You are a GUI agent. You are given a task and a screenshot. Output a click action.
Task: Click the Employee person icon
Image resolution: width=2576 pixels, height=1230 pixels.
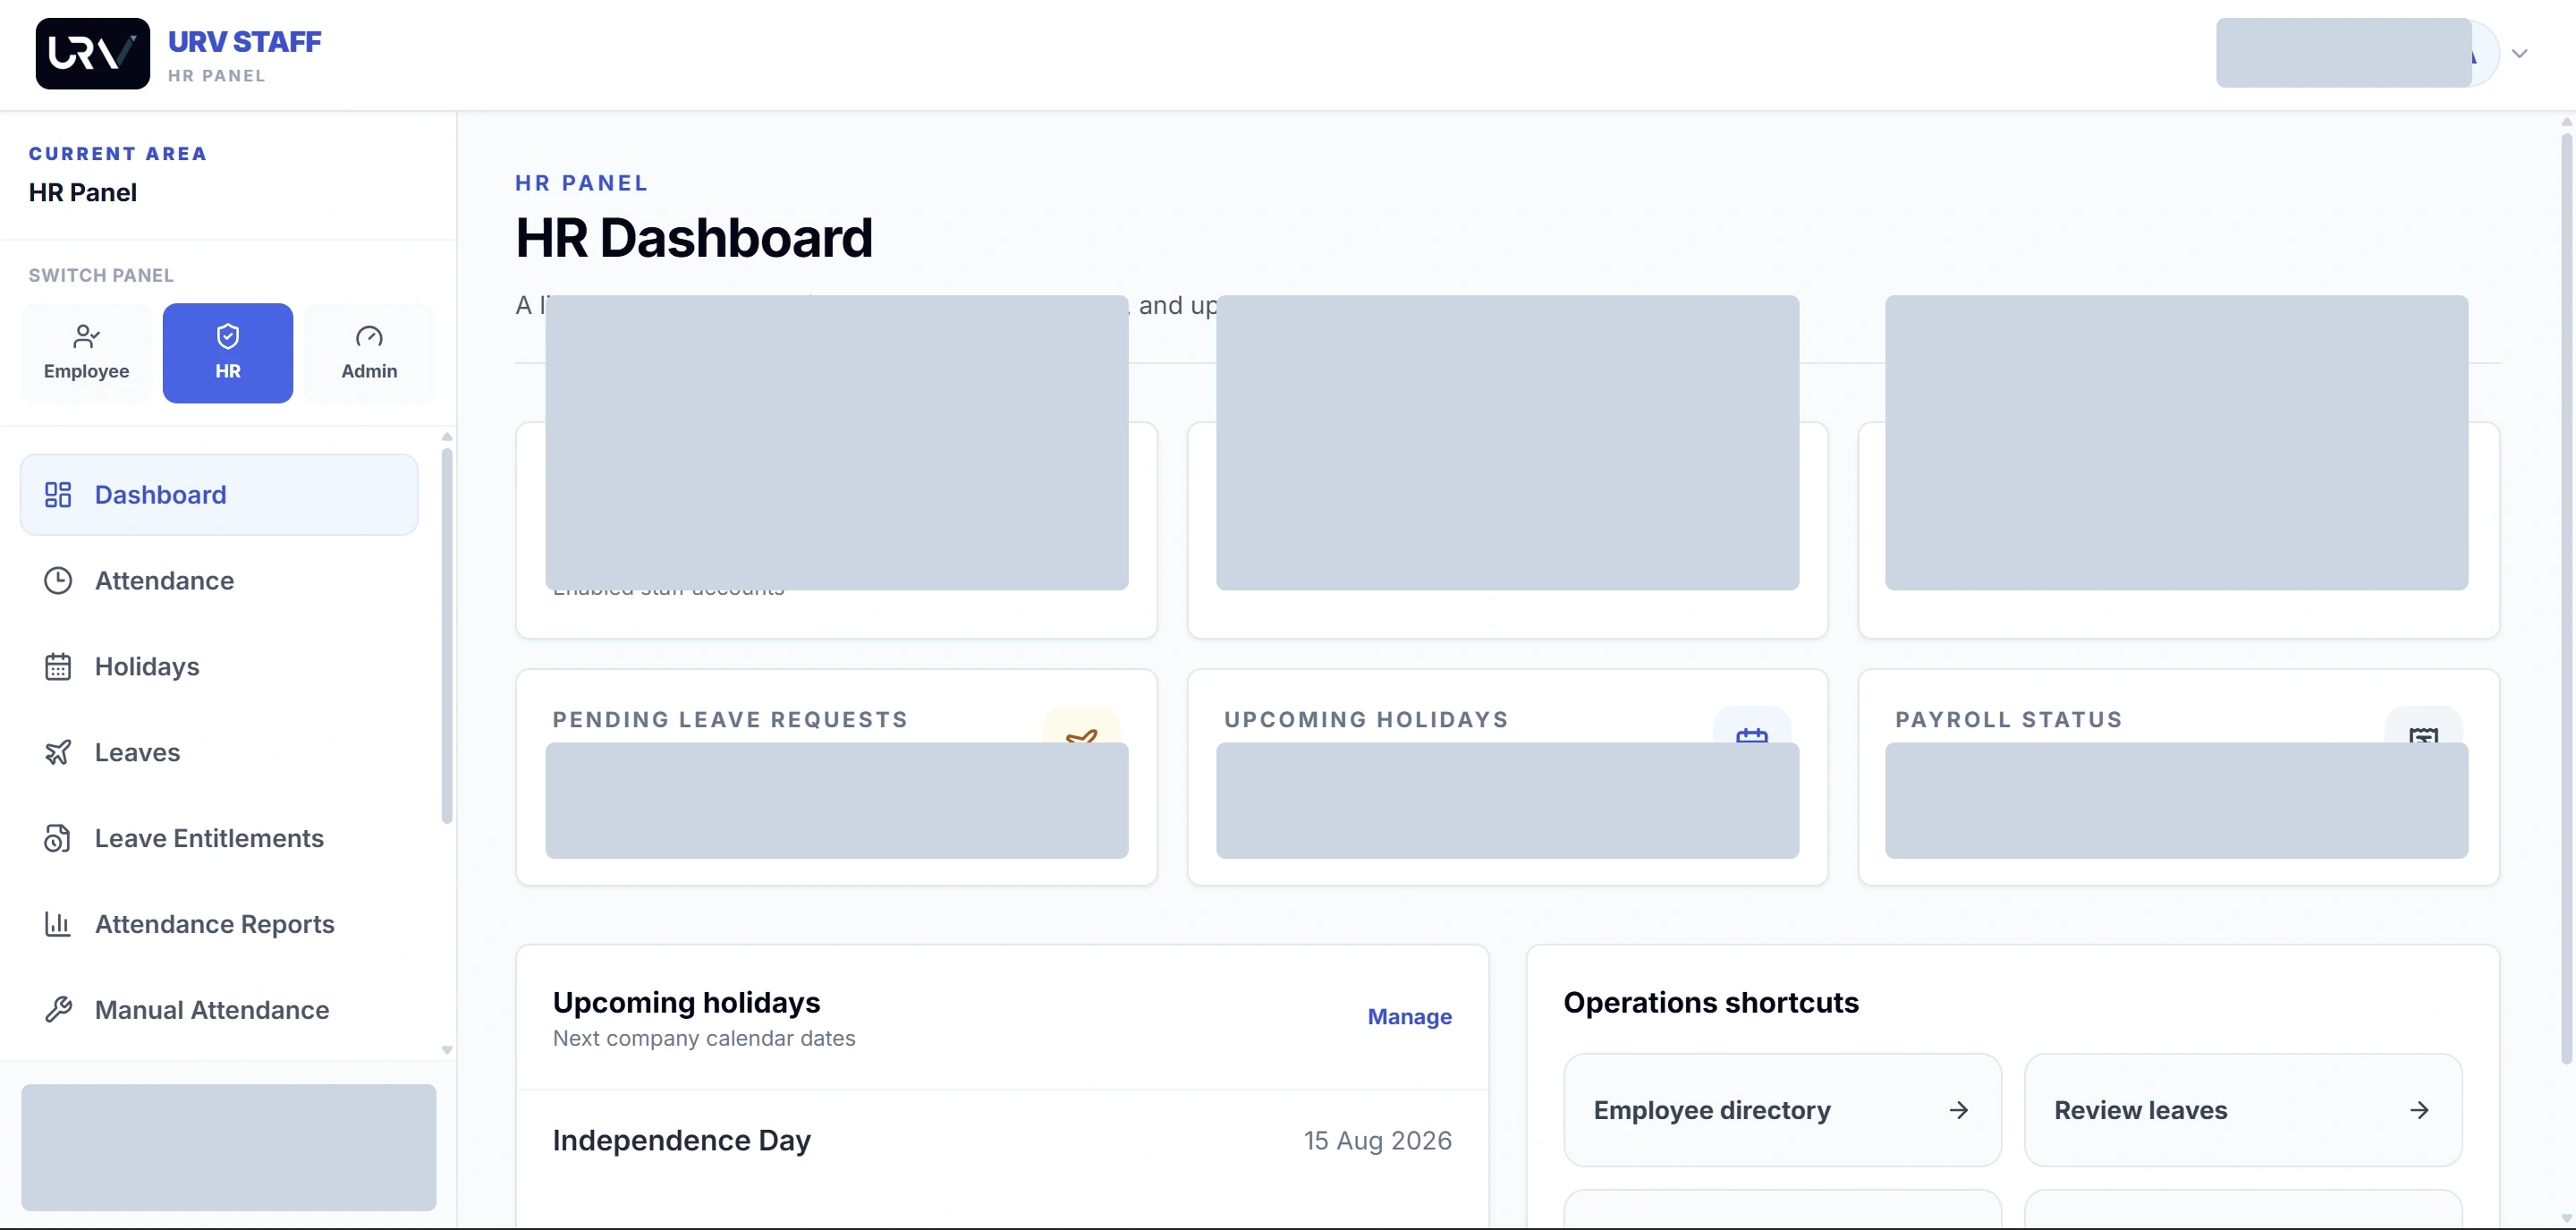tap(86, 336)
